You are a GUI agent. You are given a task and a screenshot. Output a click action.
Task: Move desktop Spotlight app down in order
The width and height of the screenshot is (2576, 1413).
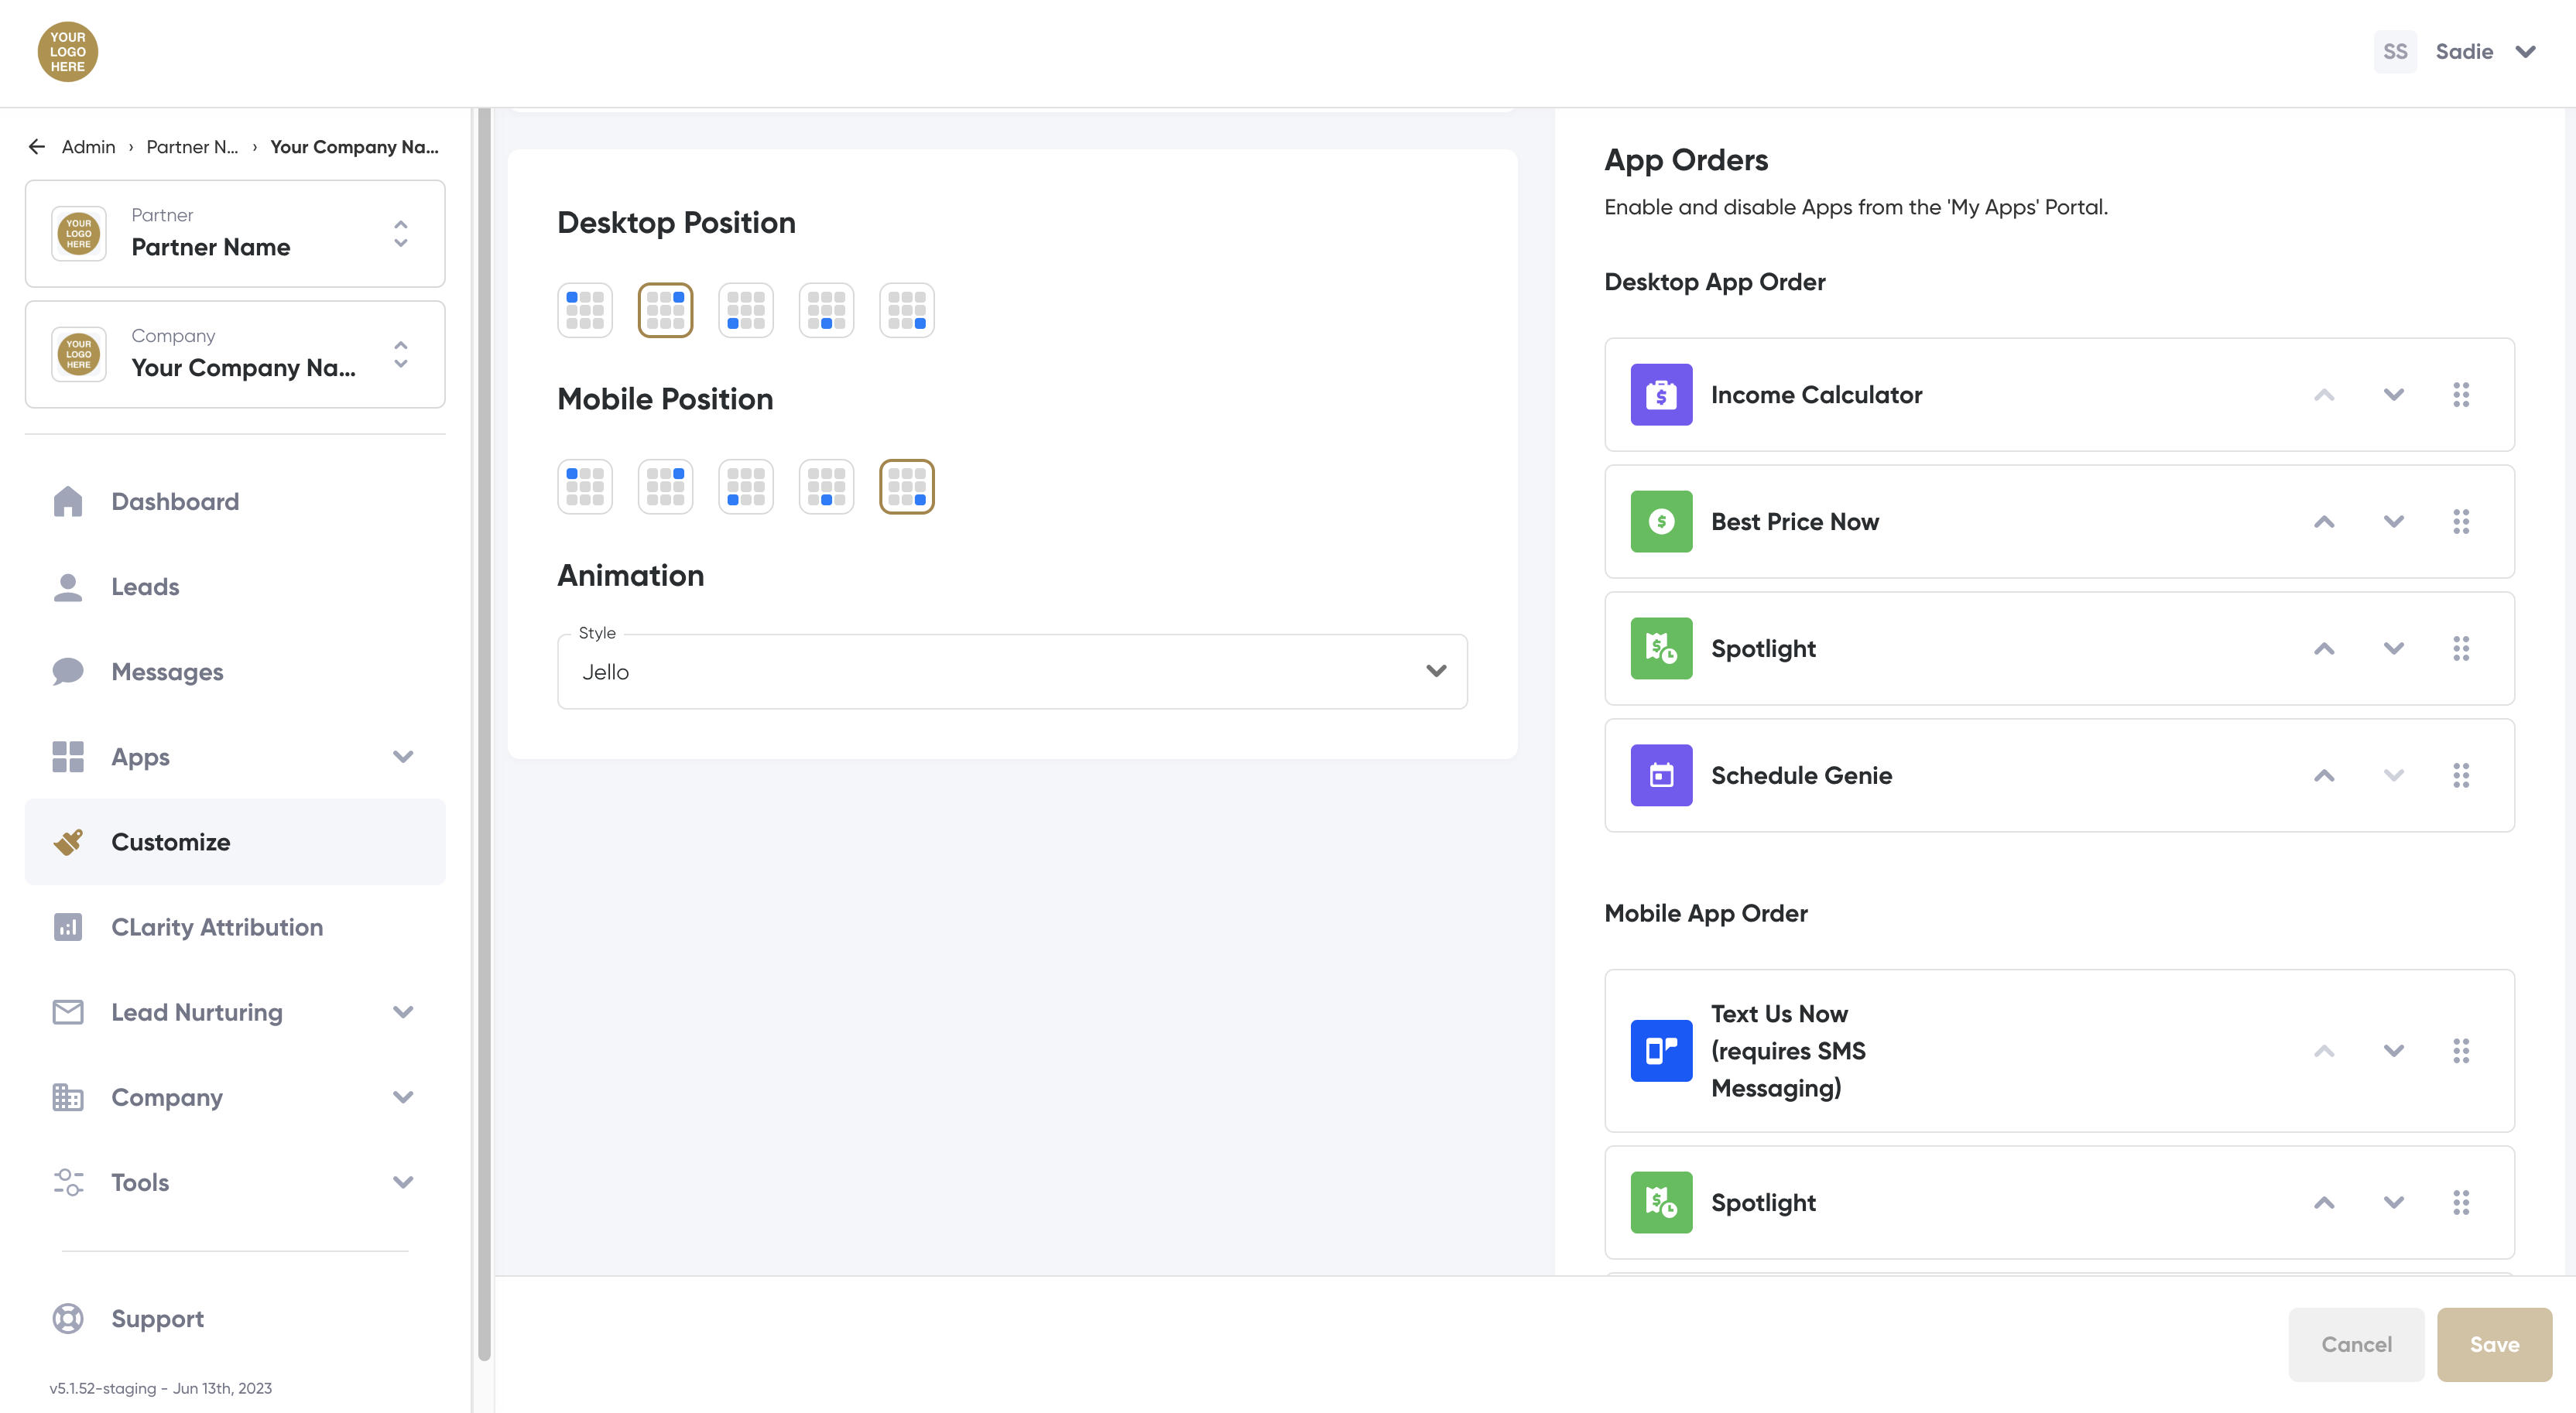point(2393,648)
